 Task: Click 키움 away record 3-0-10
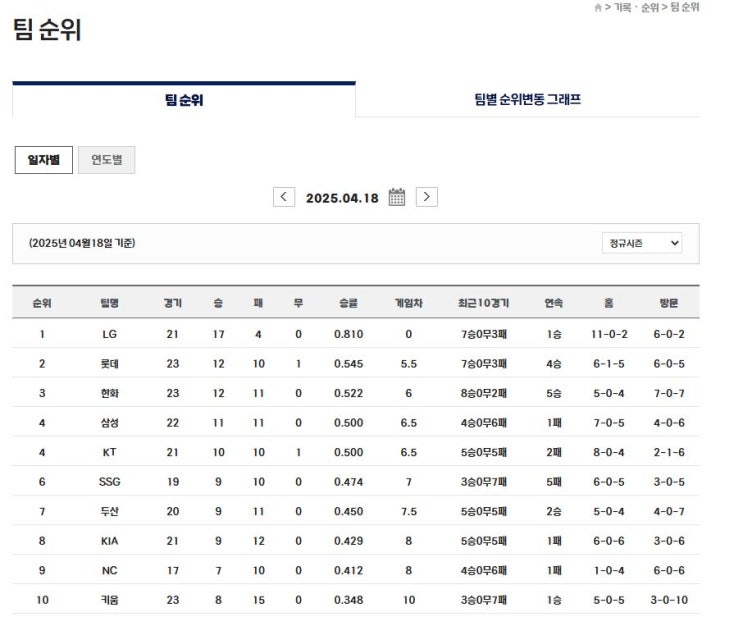[x=669, y=600]
